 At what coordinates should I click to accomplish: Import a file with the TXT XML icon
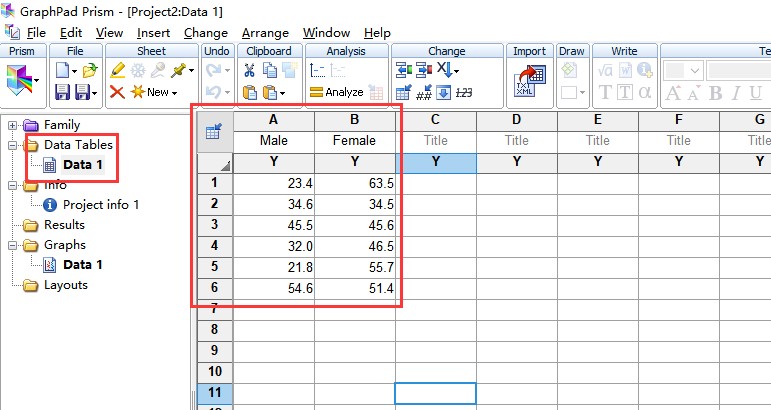click(530, 81)
